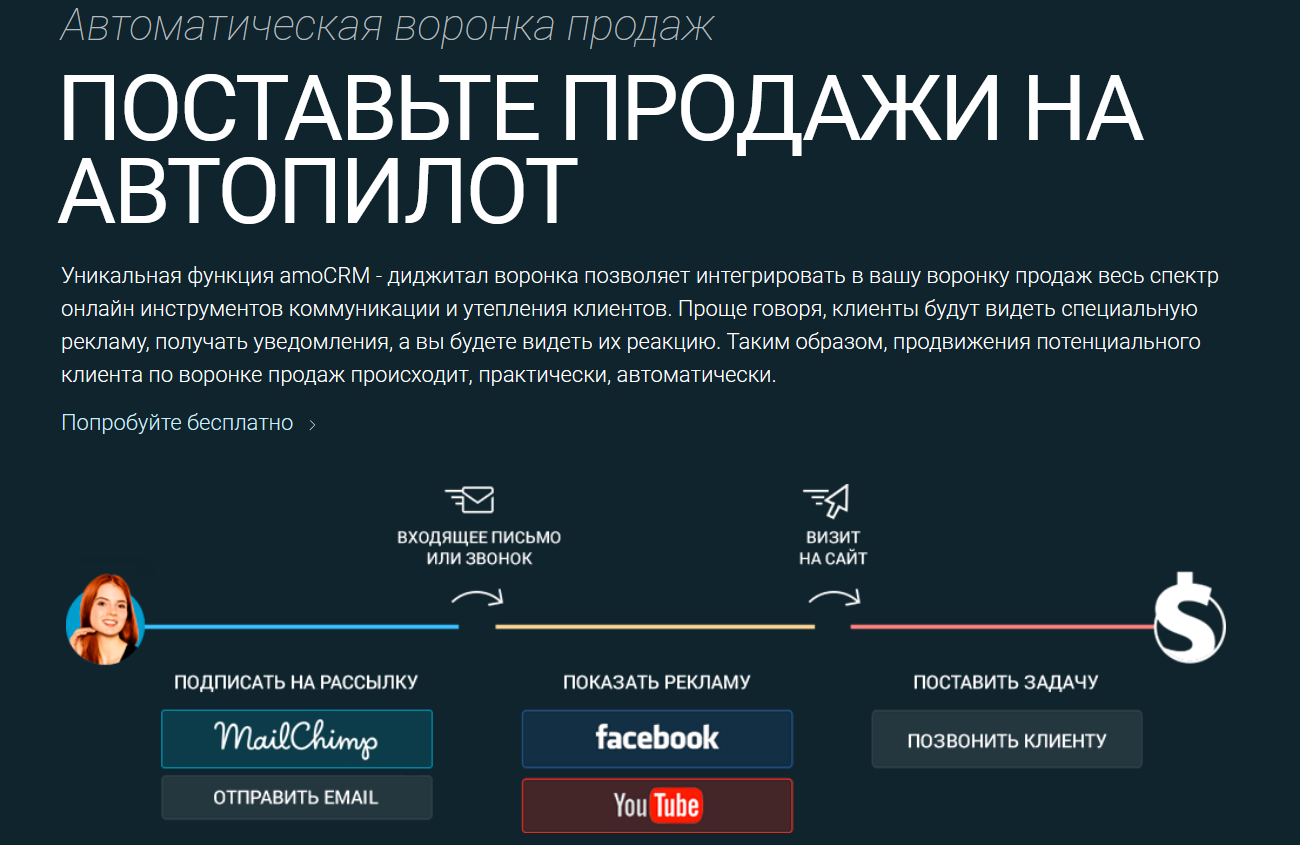Image resolution: width=1300 pixels, height=845 pixels.
Task: Select the MailChimp button
Action: (297, 739)
